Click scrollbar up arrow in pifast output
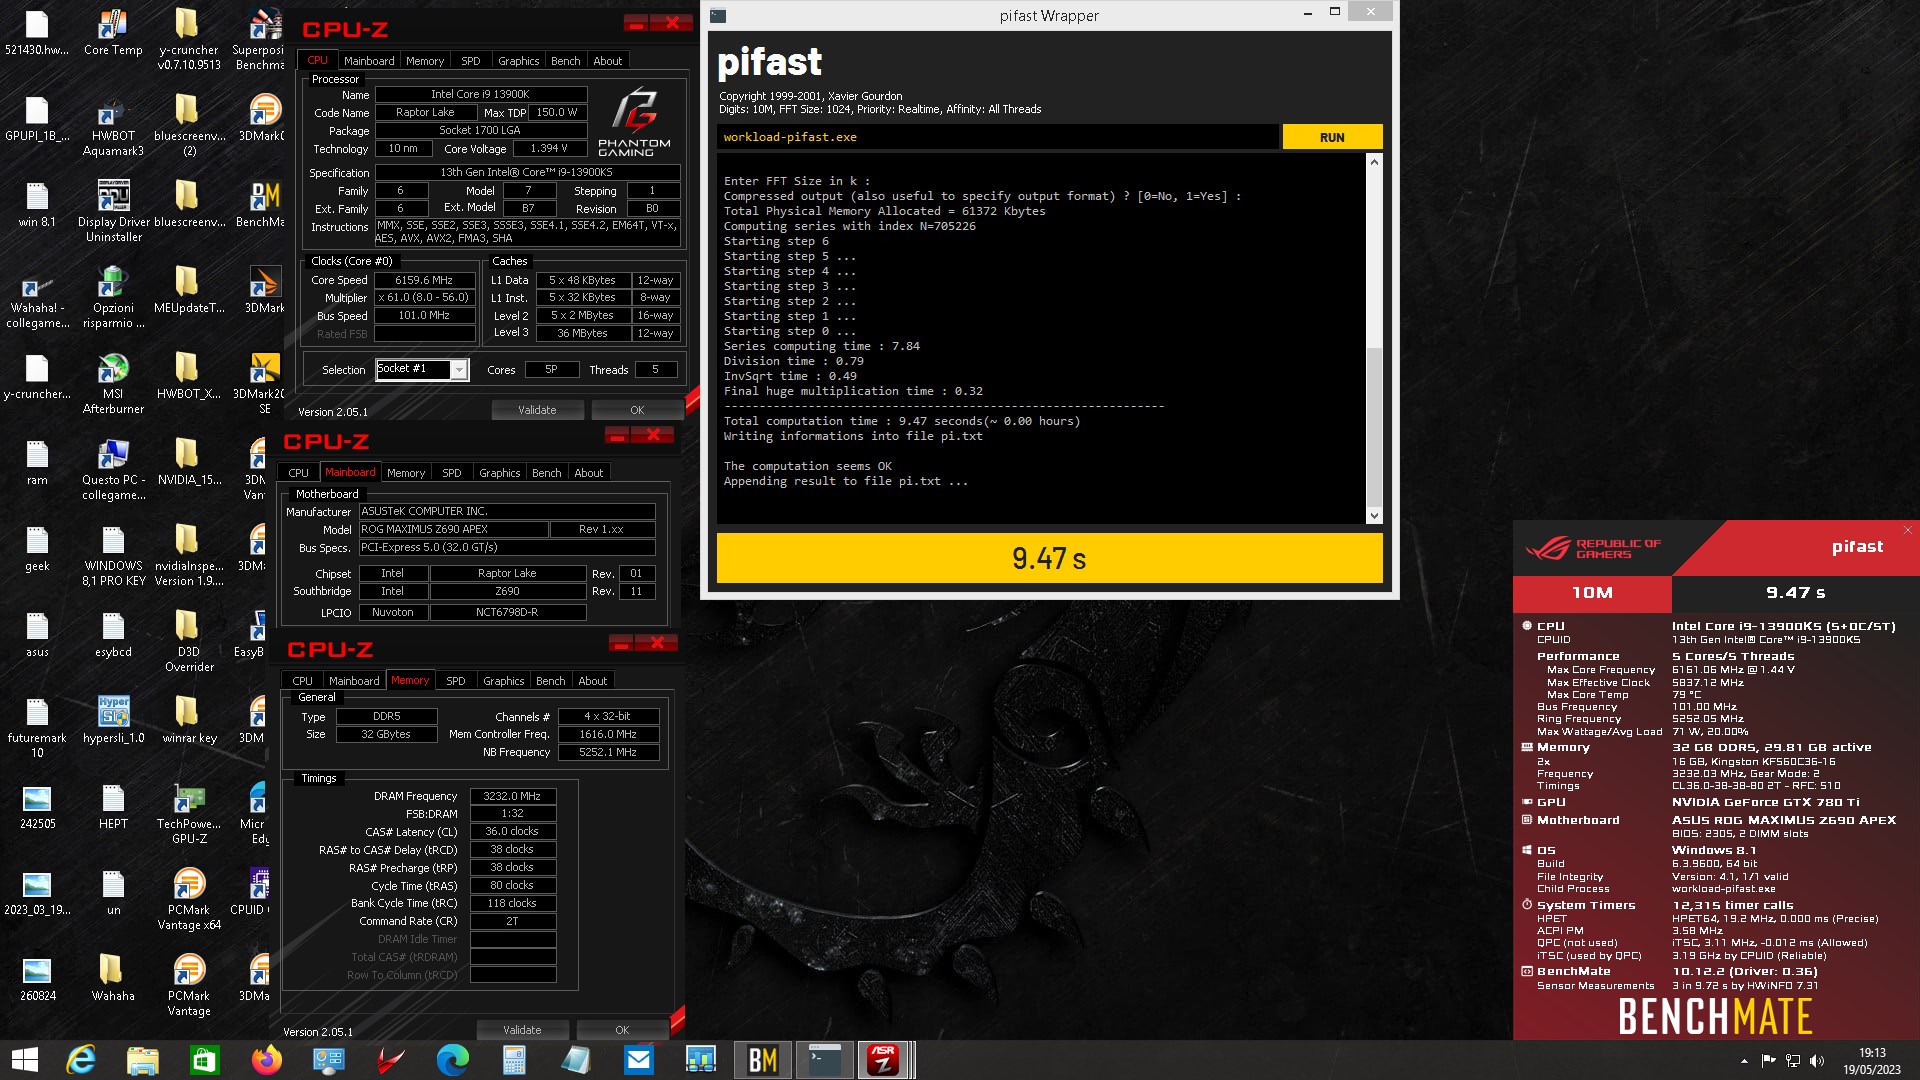This screenshot has height=1080, width=1920. tap(1374, 162)
